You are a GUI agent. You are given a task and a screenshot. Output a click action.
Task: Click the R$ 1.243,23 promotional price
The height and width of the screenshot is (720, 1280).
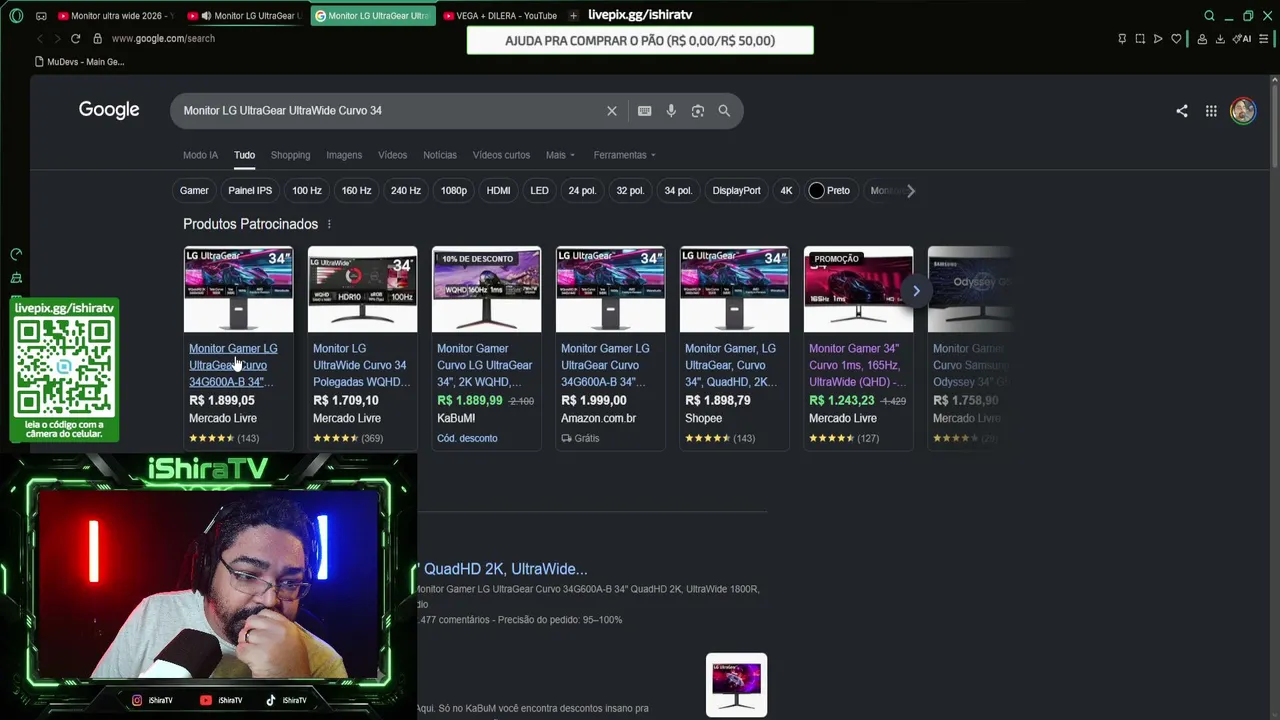(x=841, y=401)
